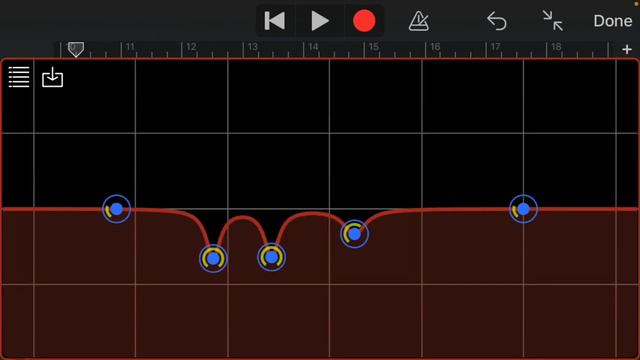Select the leftmost EQ band point

(x=116, y=209)
